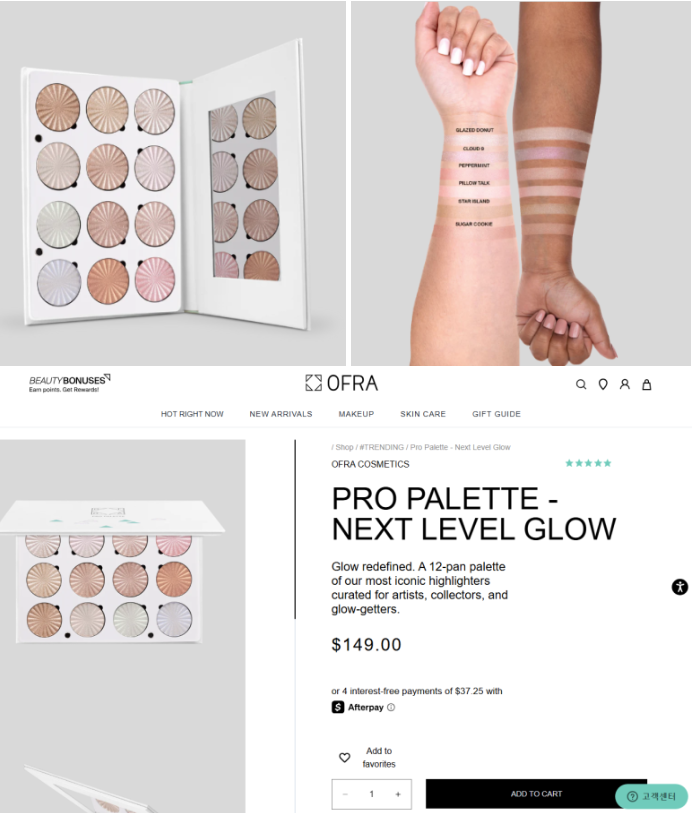The image size is (692, 813).
Task: Click the Afterpay info icon
Action: 391,707
